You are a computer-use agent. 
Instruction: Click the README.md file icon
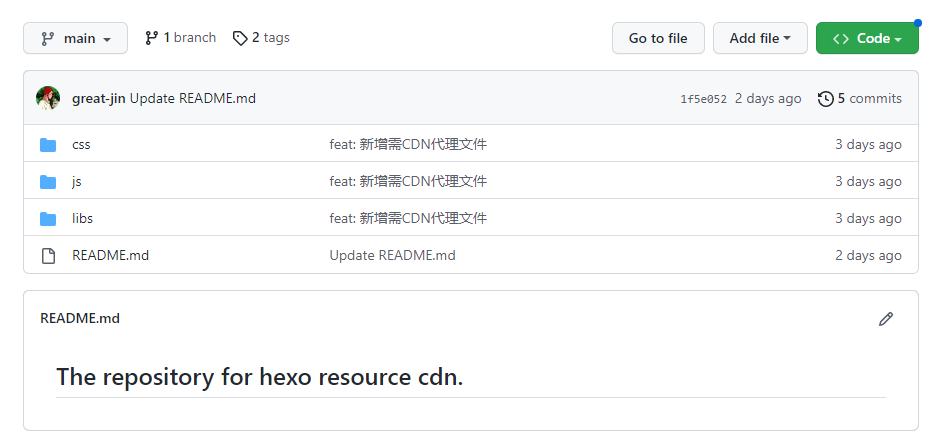48,256
